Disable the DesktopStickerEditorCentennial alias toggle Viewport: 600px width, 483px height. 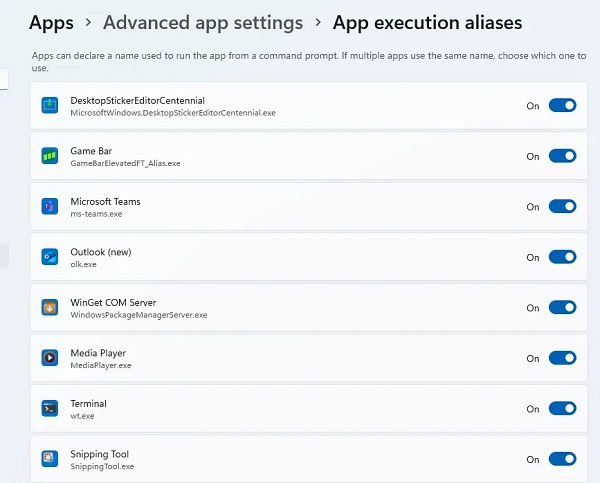tap(562, 105)
